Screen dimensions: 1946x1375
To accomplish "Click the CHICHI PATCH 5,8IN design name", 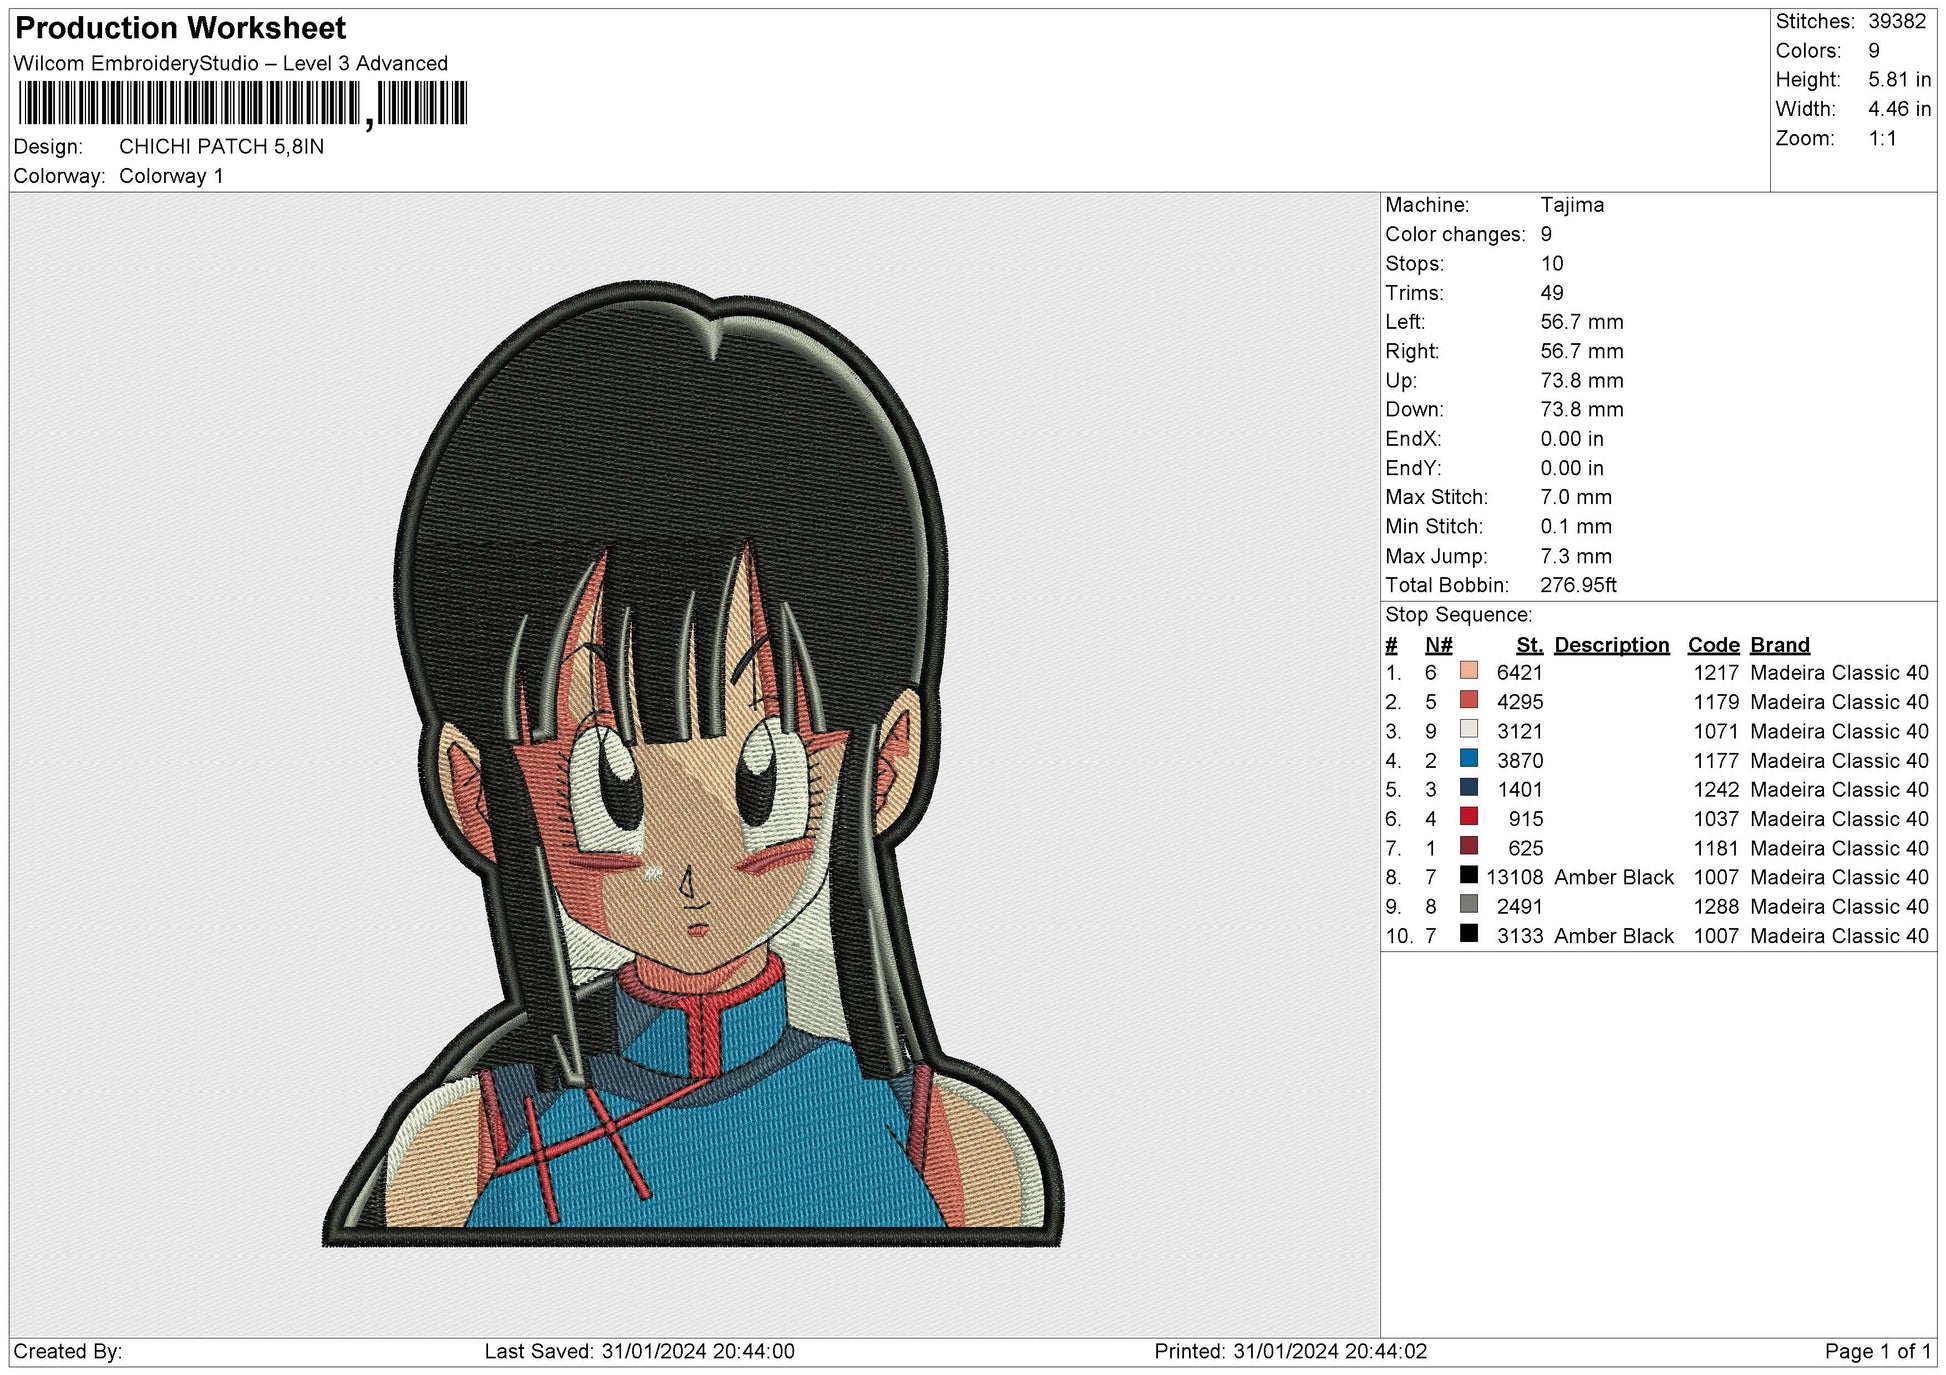I will point(221,147).
